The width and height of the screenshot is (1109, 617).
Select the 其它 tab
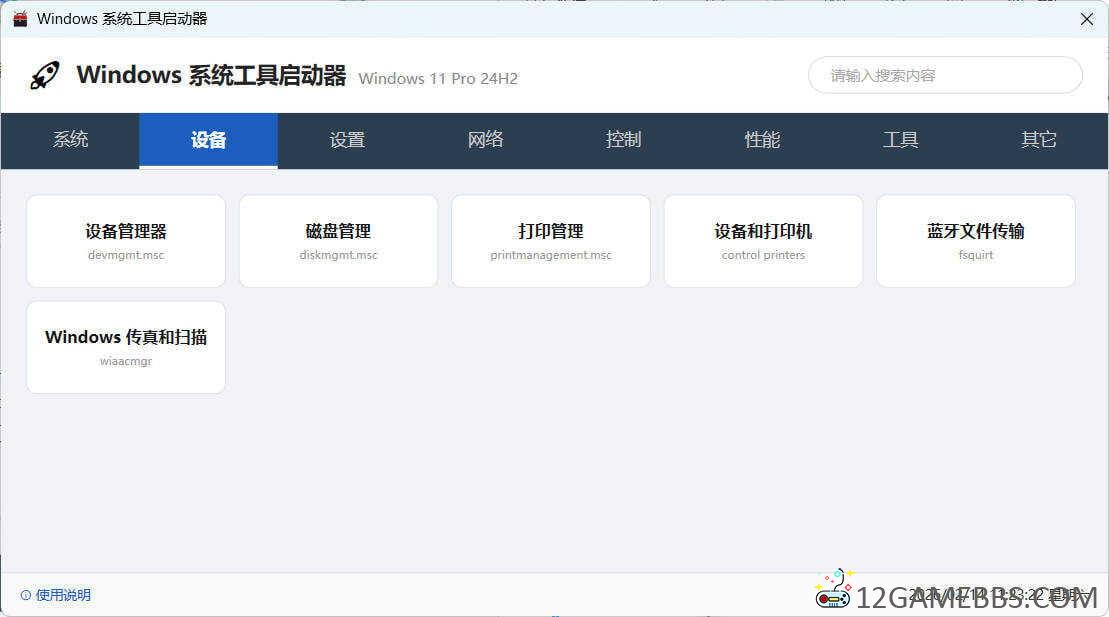[1038, 140]
